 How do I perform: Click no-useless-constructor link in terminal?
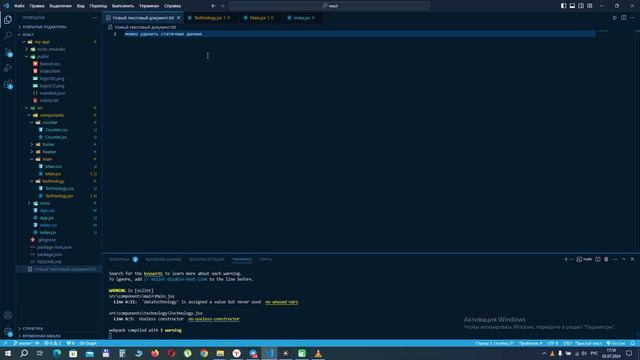tap(214, 319)
